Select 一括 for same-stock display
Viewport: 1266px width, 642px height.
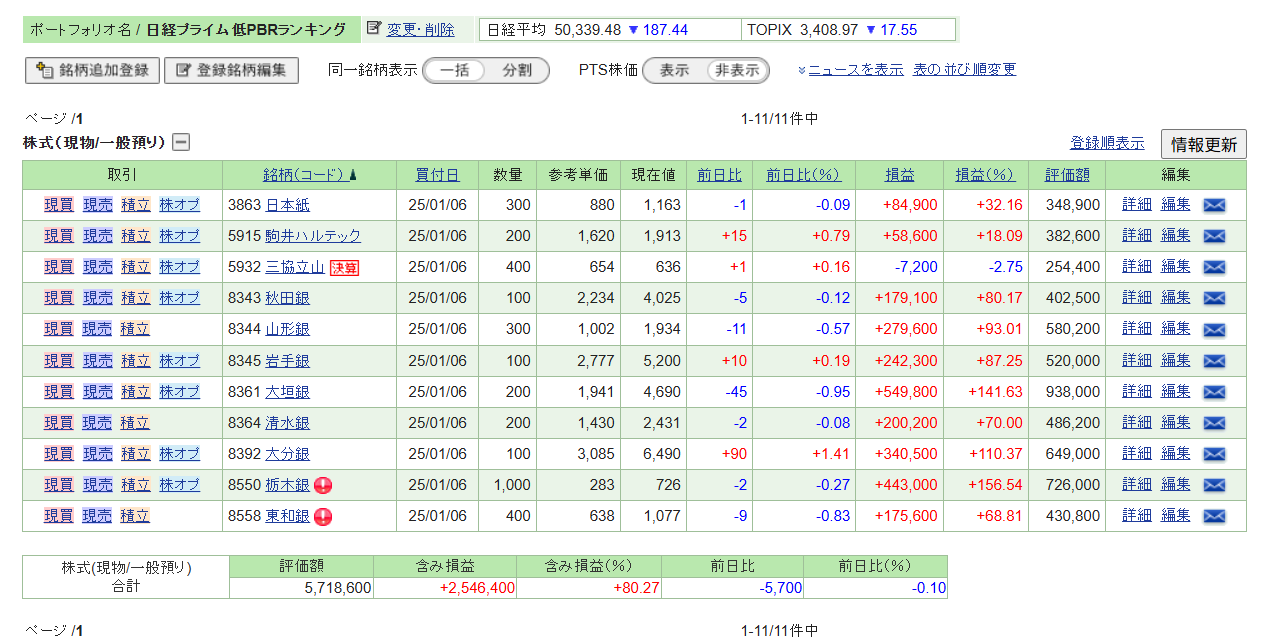455,71
